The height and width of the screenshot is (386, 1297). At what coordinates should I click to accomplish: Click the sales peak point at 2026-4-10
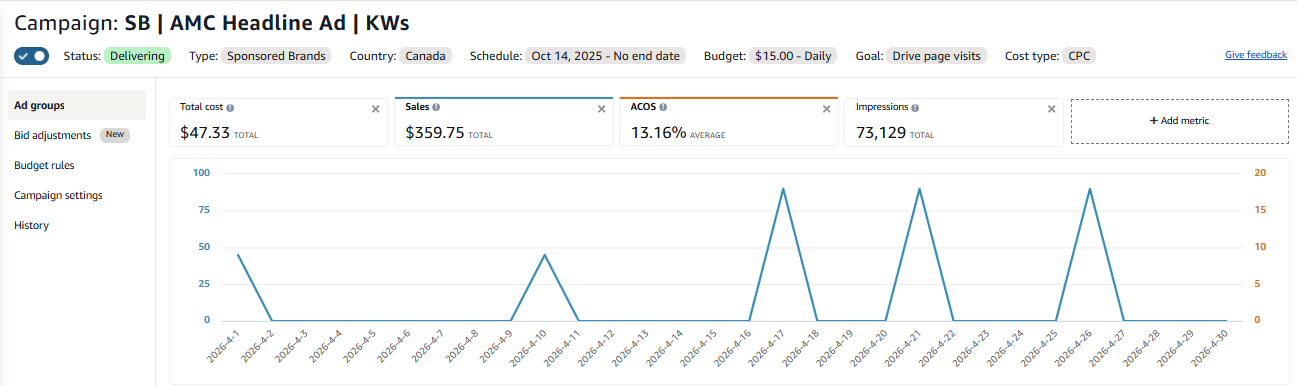pyautogui.click(x=544, y=255)
